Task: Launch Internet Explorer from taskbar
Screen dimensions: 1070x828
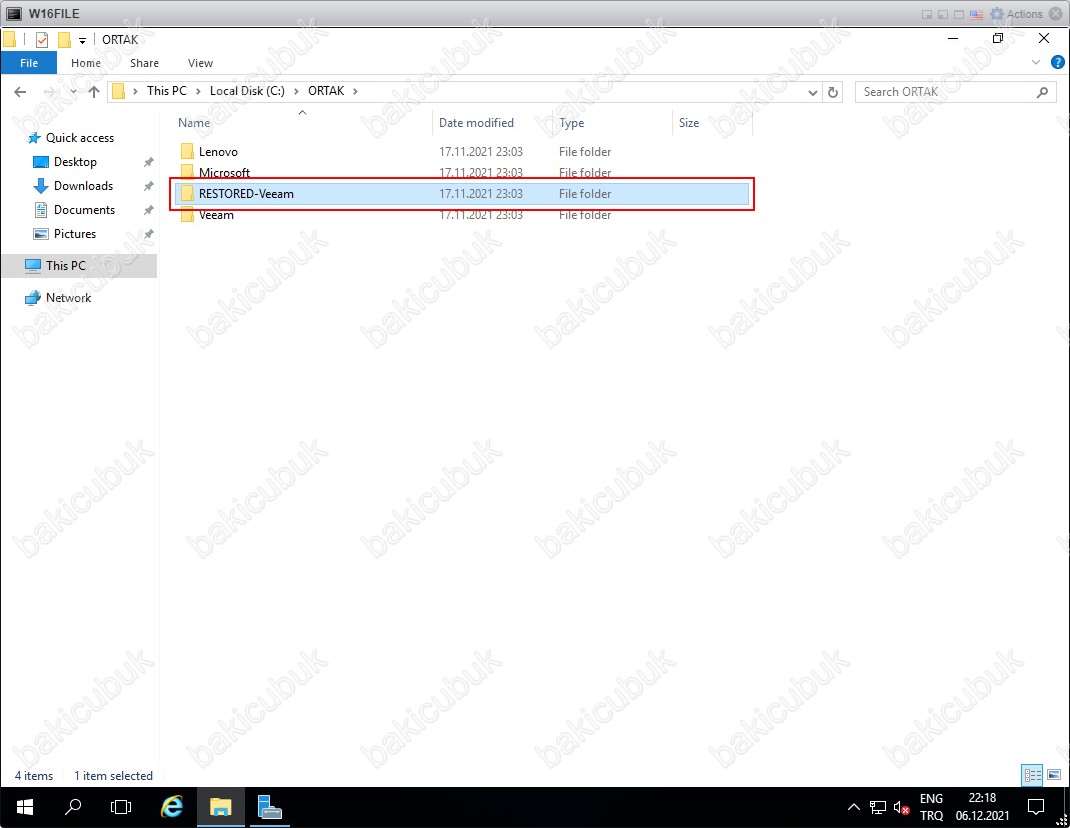Action: tap(172, 808)
